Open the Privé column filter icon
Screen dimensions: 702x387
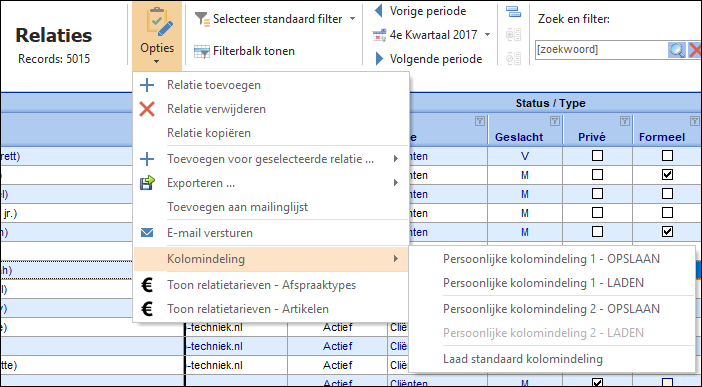pos(625,121)
